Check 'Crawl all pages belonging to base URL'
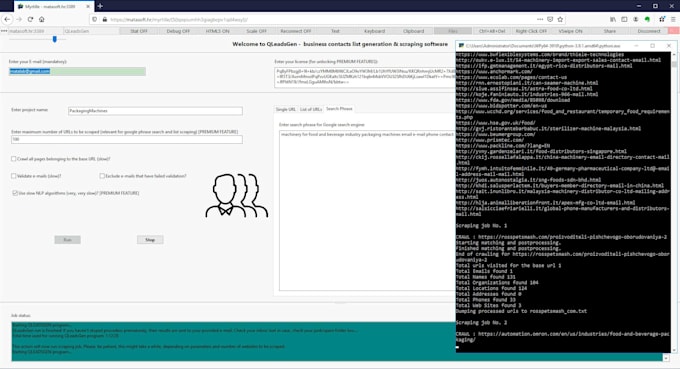Image resolution: width=680 pixels, height=369 pixels. 13,159
